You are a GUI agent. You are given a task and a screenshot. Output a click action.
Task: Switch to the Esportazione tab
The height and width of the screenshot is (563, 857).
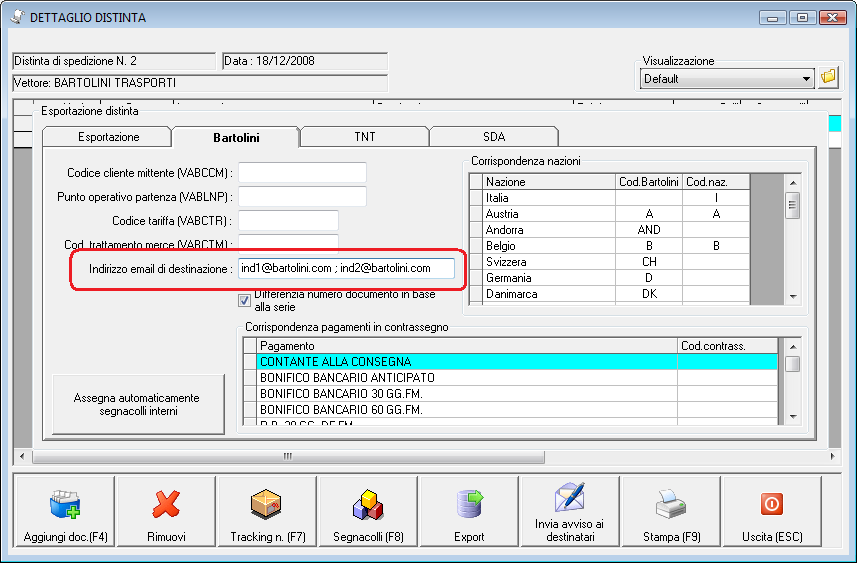tap(108, 137)
